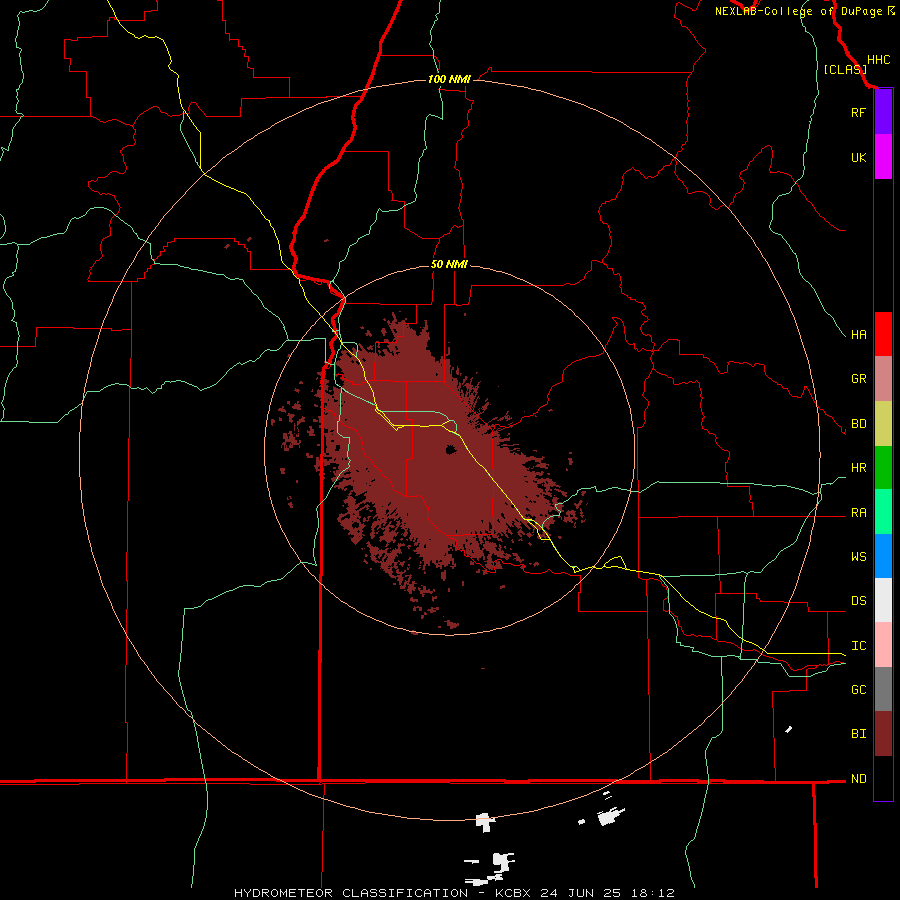Click the 100 NMI range ring label
The image size is (900, 900).
(449, 79)
